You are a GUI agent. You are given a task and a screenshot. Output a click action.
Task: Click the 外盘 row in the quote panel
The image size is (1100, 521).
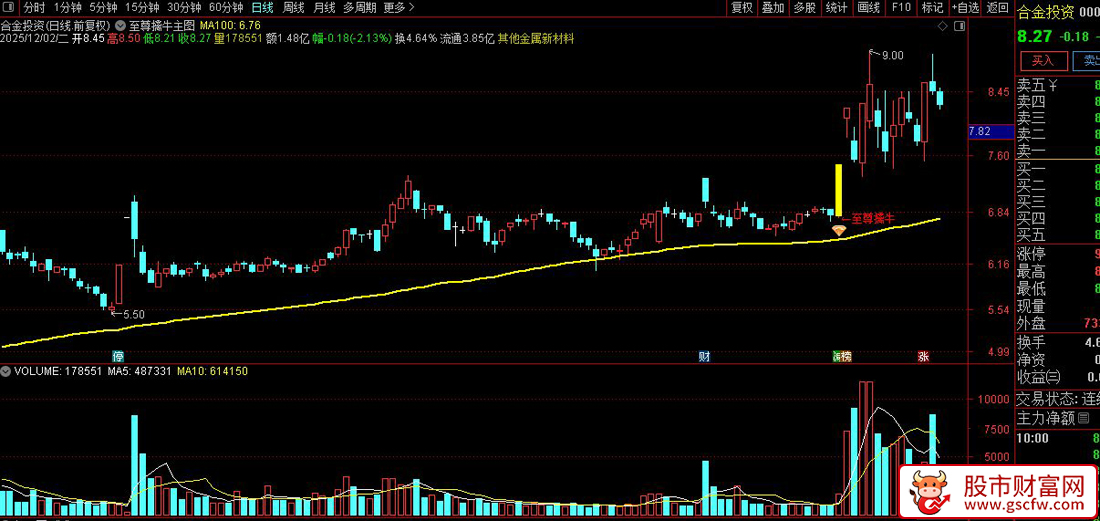[1059, 323]
